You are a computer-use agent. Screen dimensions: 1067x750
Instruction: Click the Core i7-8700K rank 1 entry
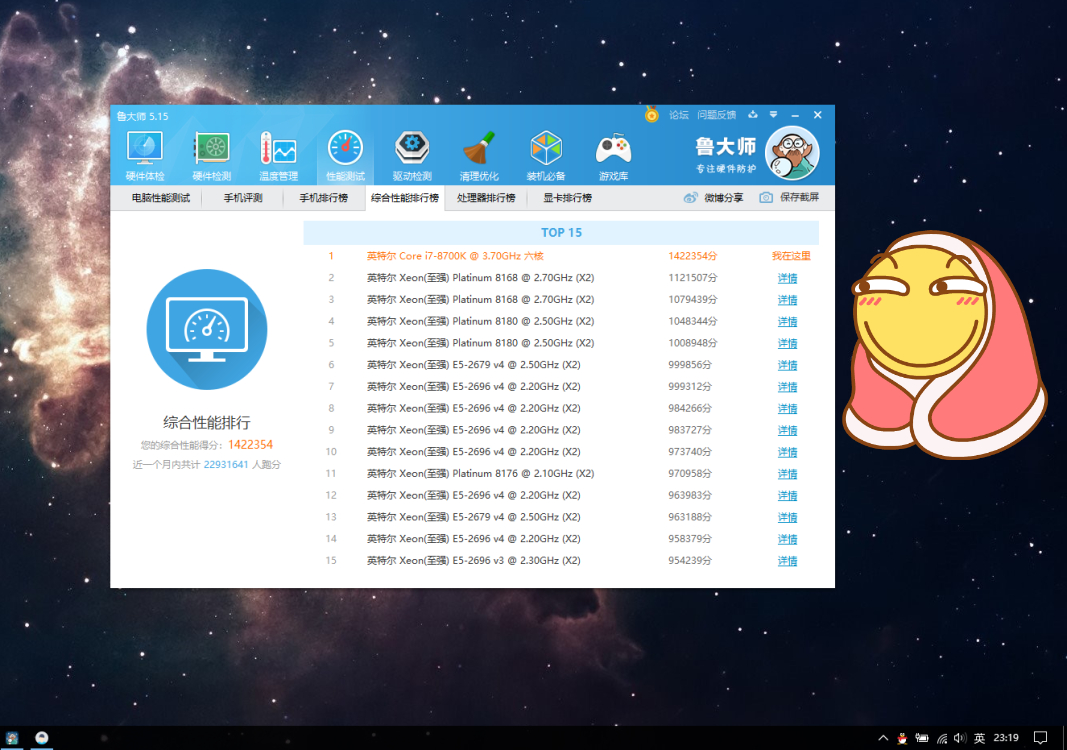pos(455,256)
